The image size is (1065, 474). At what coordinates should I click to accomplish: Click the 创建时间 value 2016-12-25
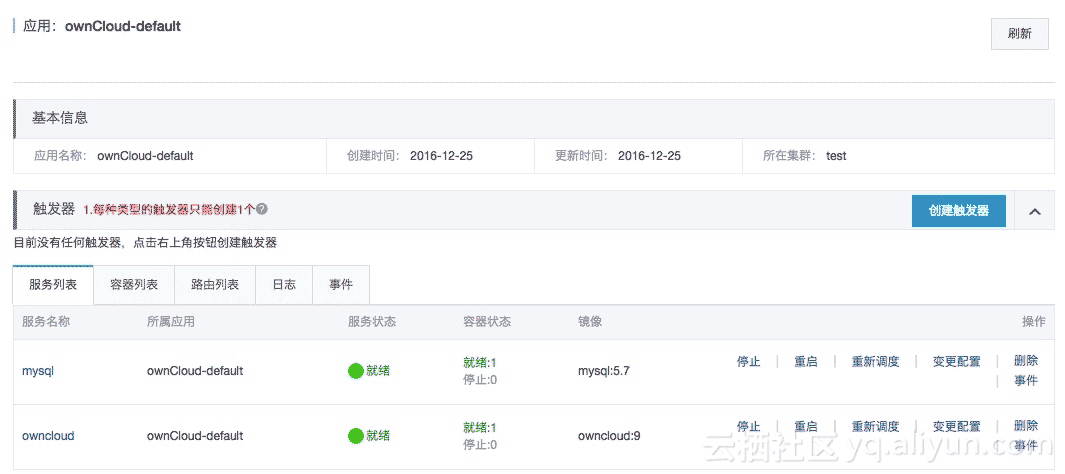441,156
